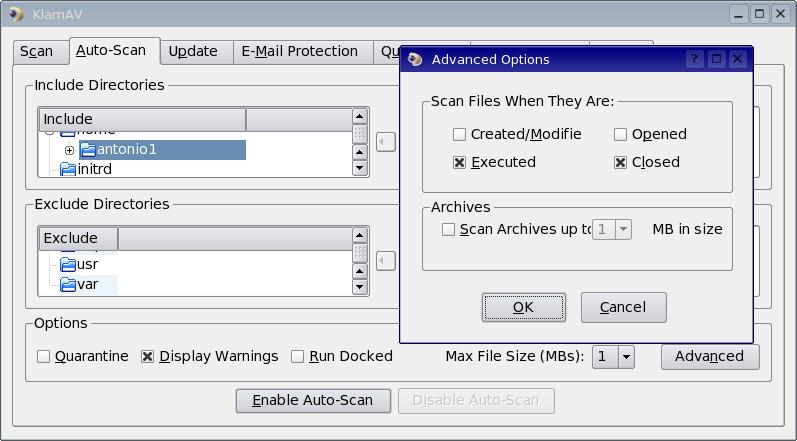
Task: Click left arrow button beside Exclude list
Action: (x=386, y=261)
